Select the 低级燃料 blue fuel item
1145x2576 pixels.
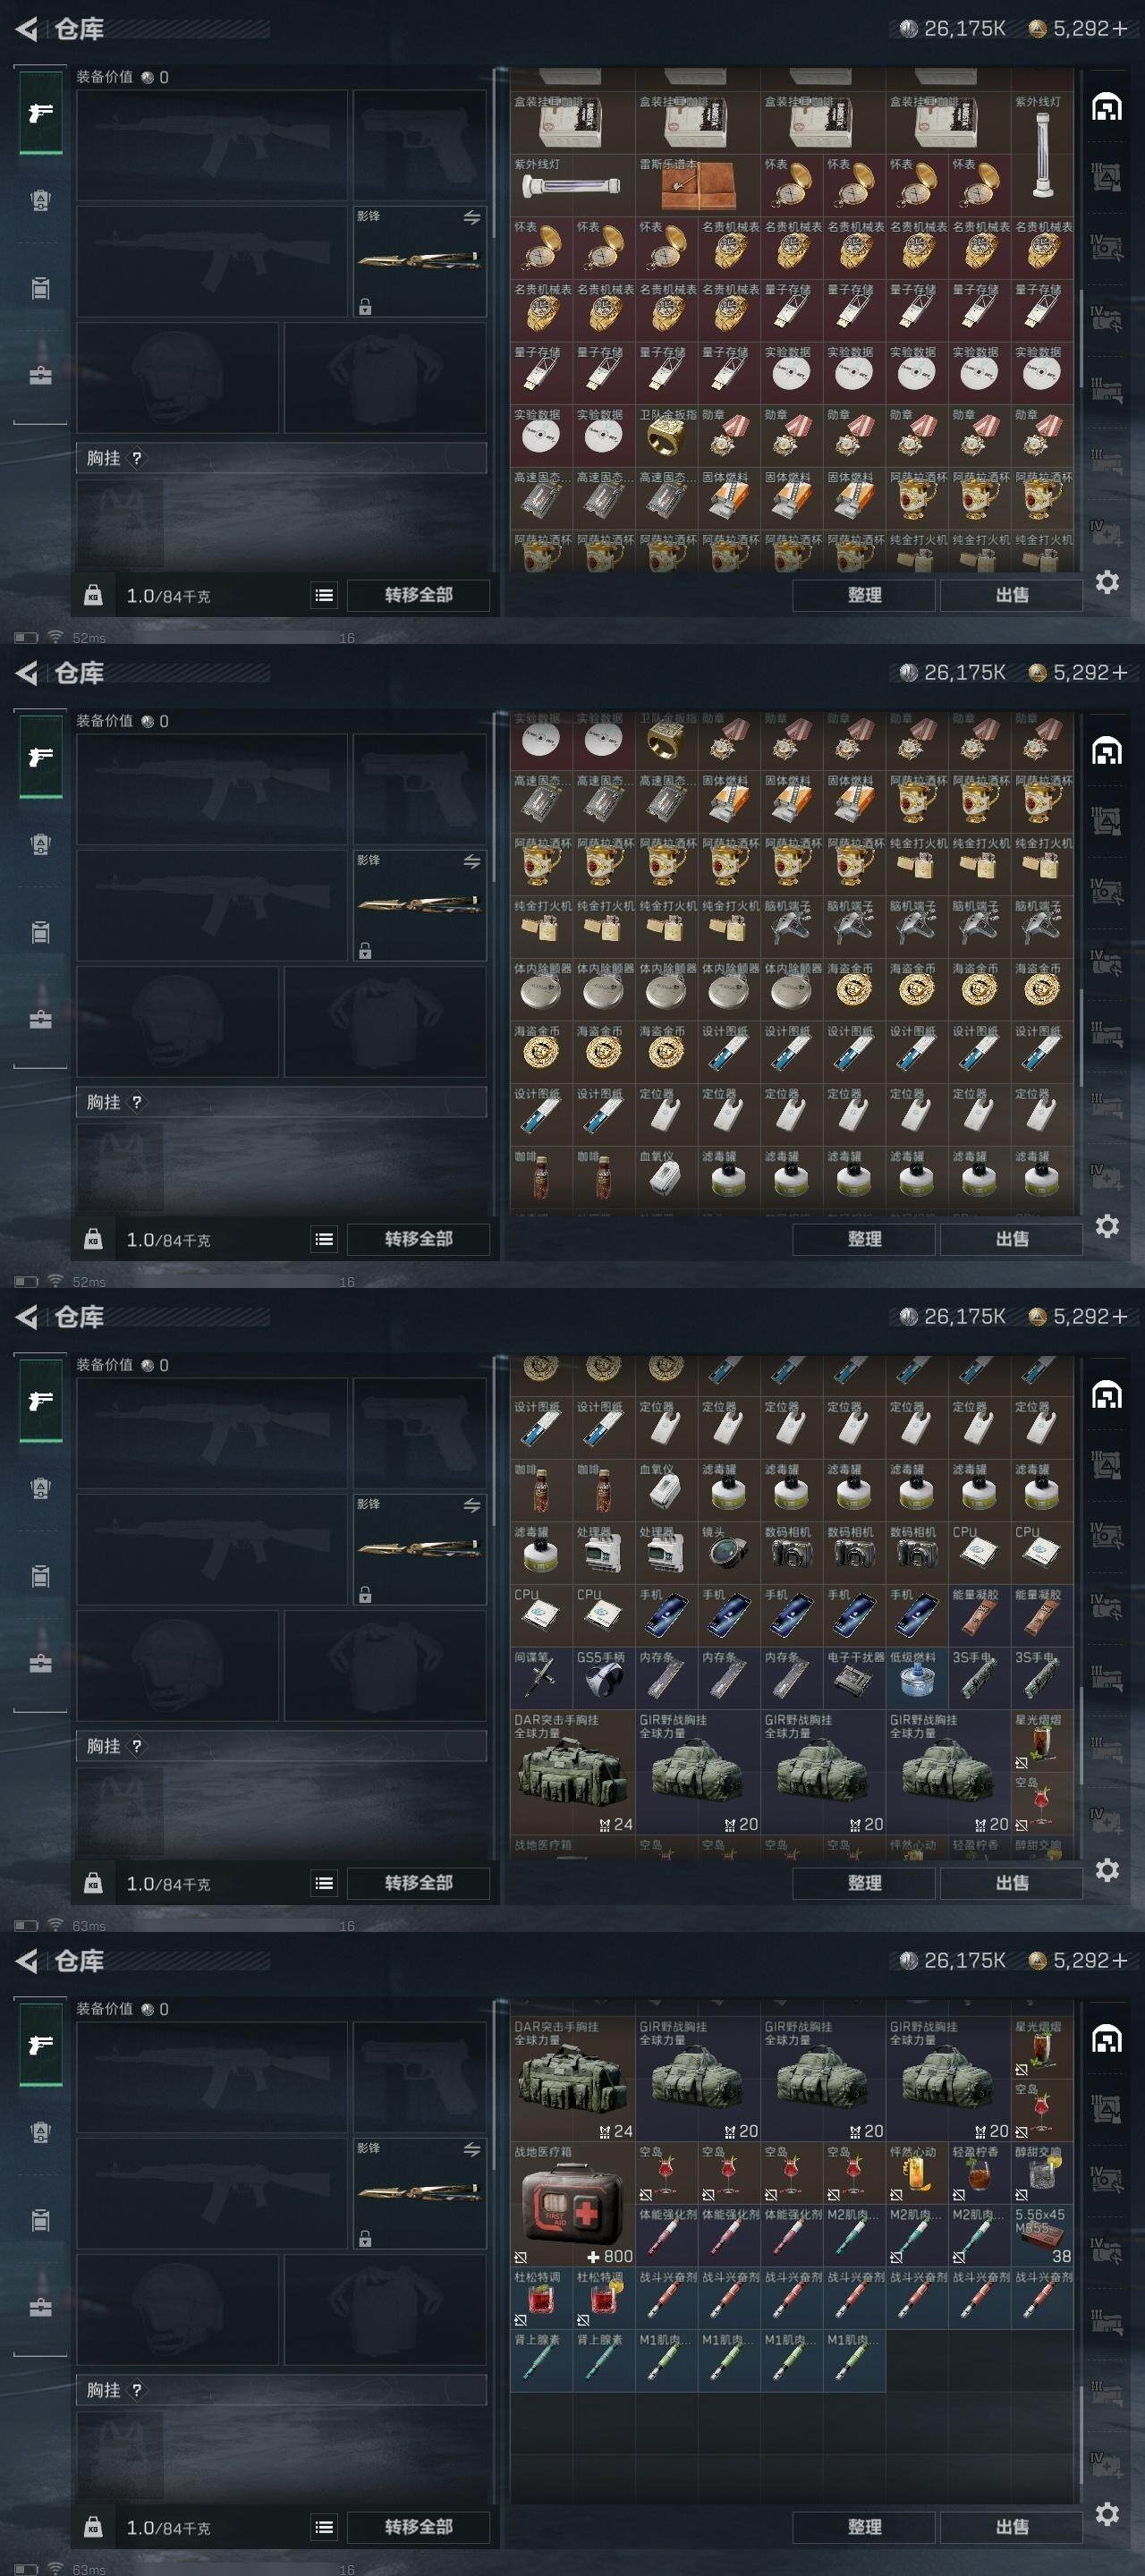pyautogui.click(x=917, y=1678)
